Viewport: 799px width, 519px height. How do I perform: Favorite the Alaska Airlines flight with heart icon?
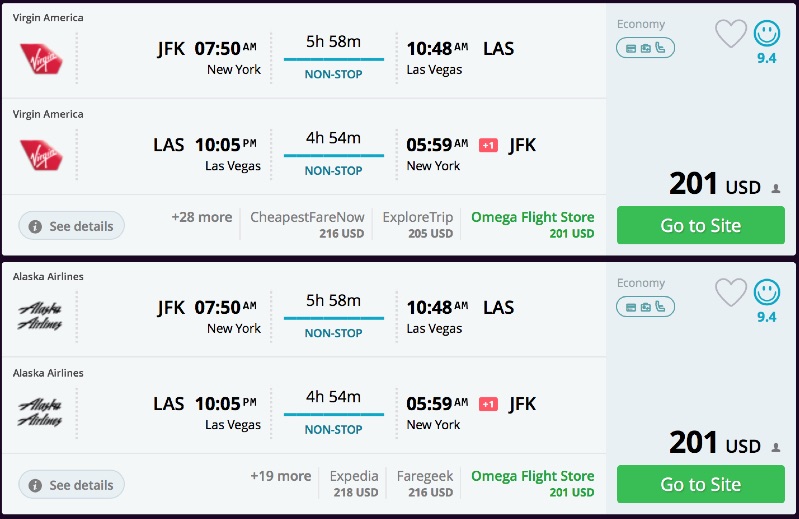click(731, 293)
